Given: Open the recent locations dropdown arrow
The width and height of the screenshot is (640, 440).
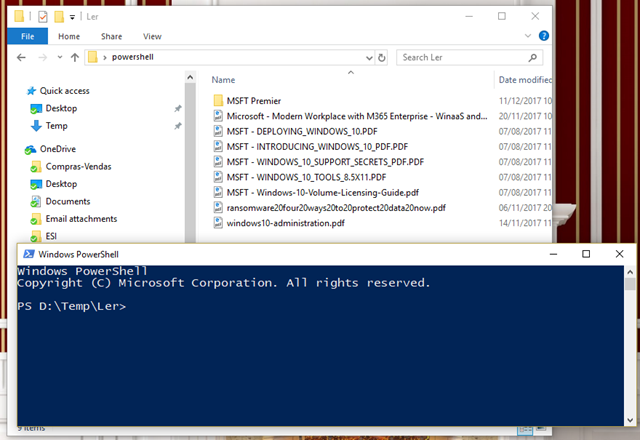Looking at the screenshot, I should (60, 57).
